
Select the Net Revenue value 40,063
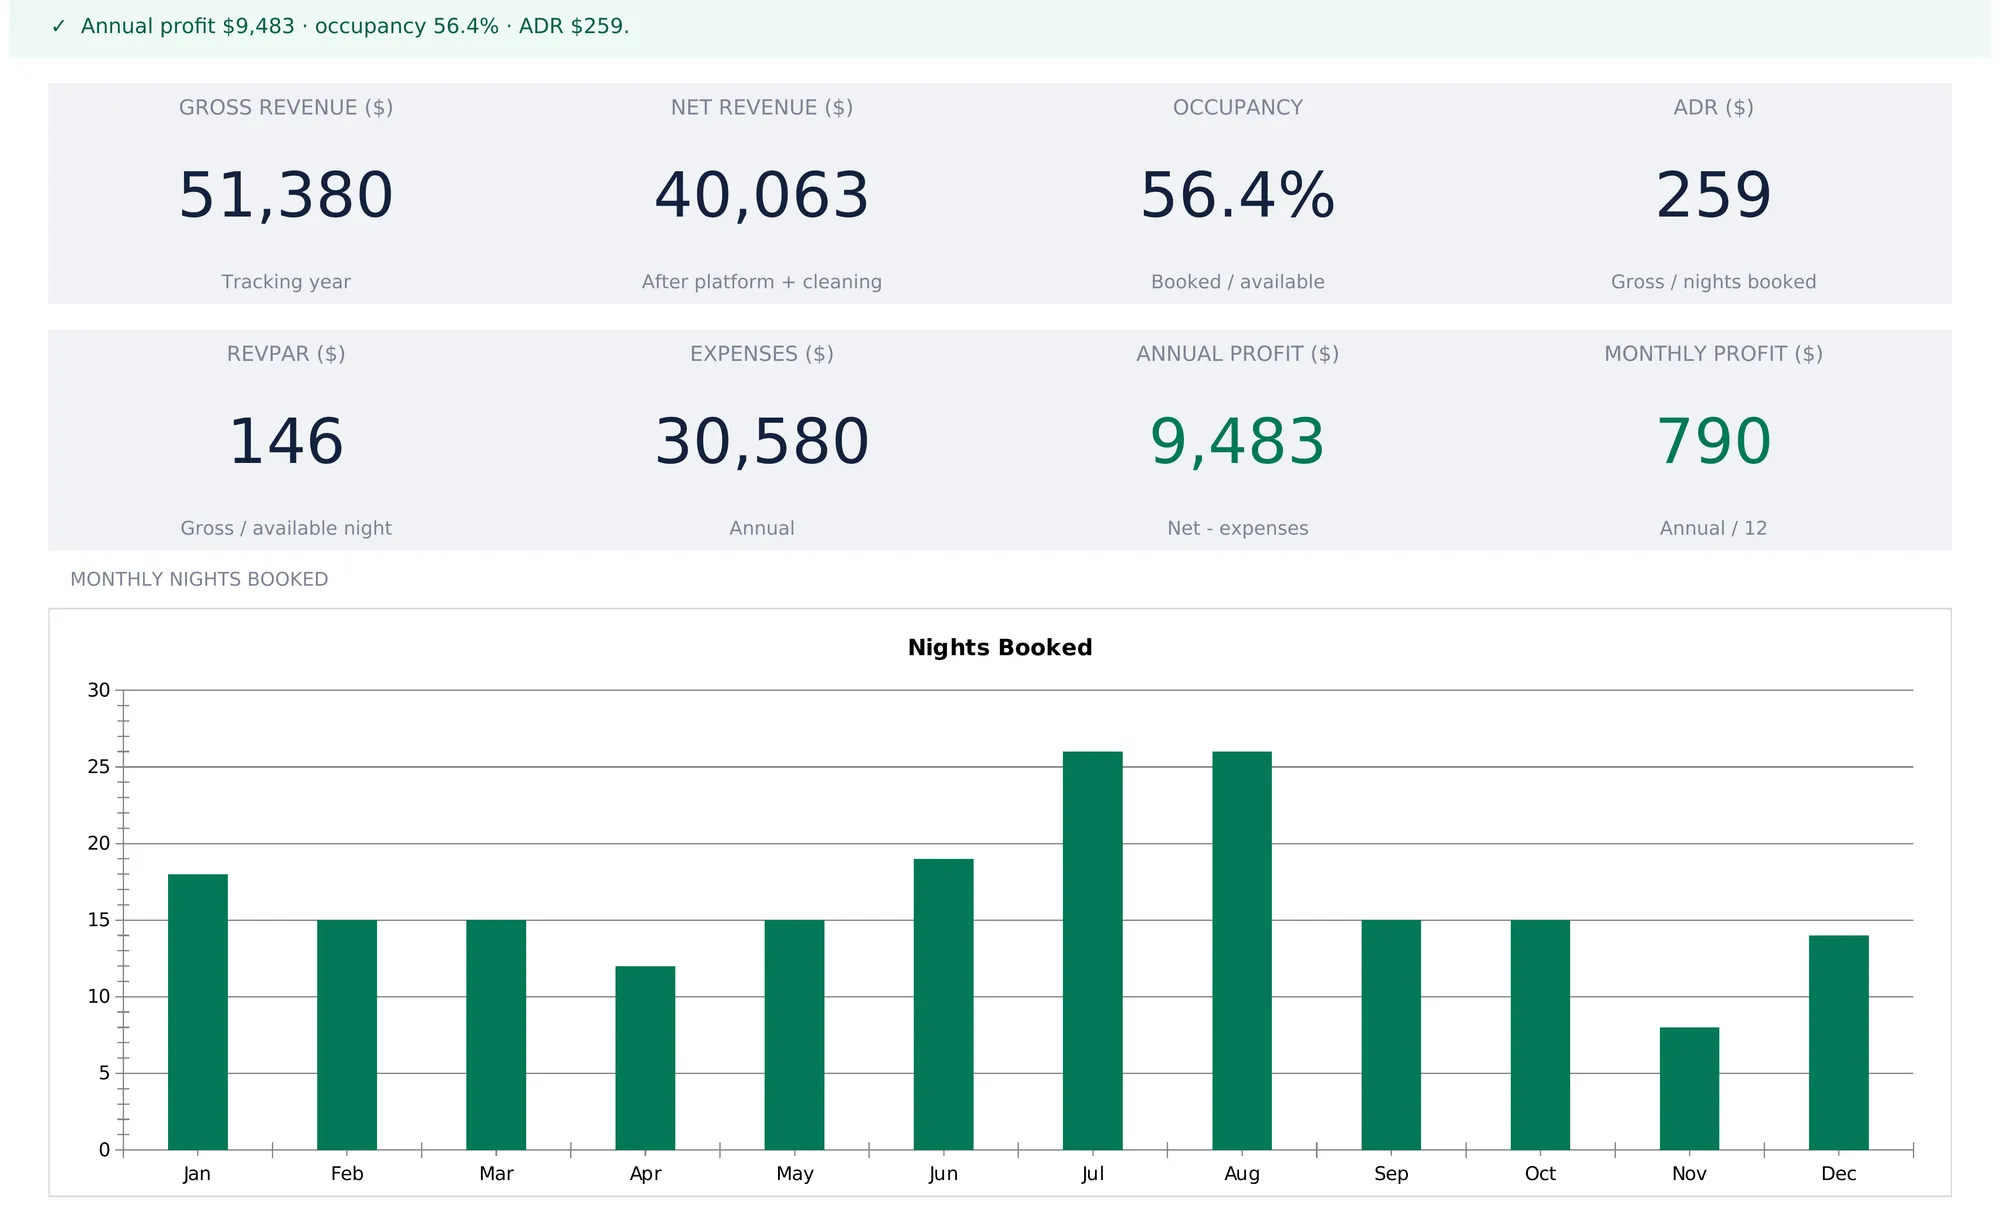tap(762, 195)
